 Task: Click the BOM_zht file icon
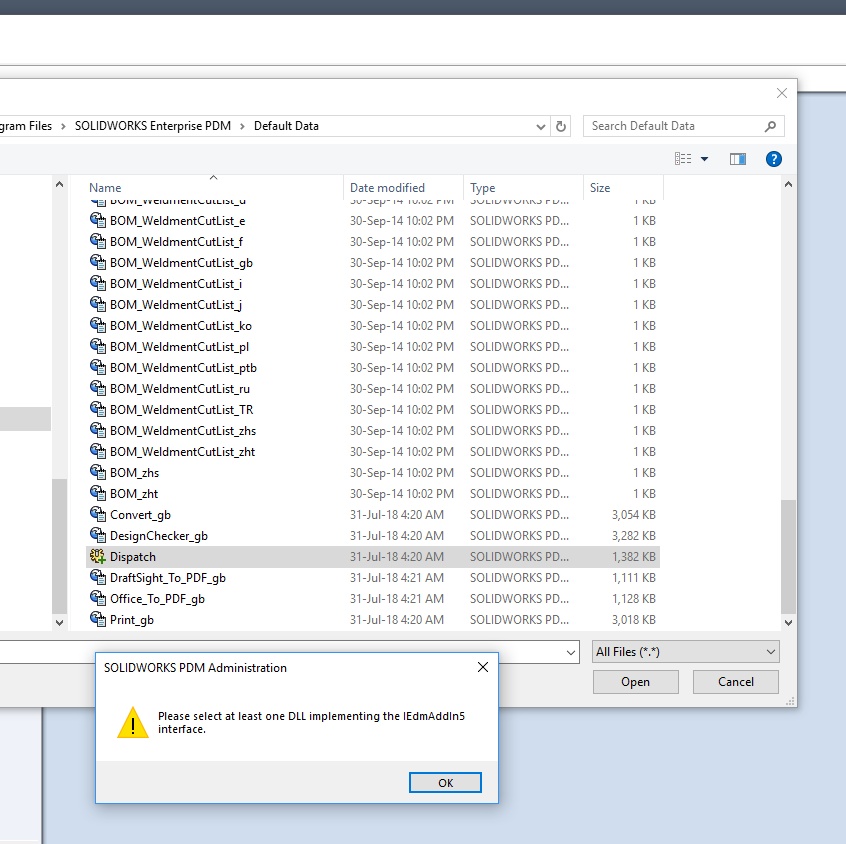[98, 493]
